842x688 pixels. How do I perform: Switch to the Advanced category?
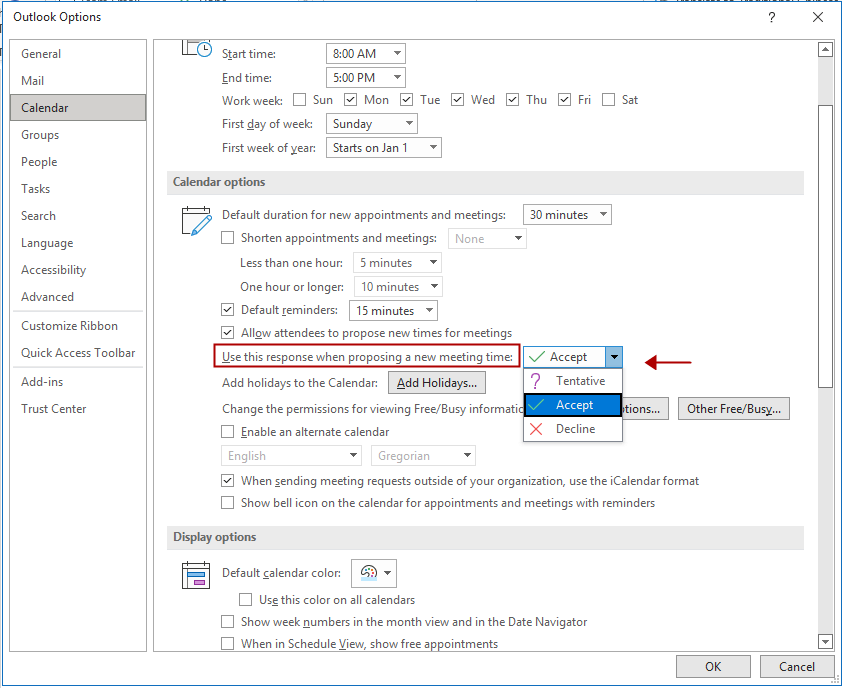pyautogui.click(x=47, y=297)
